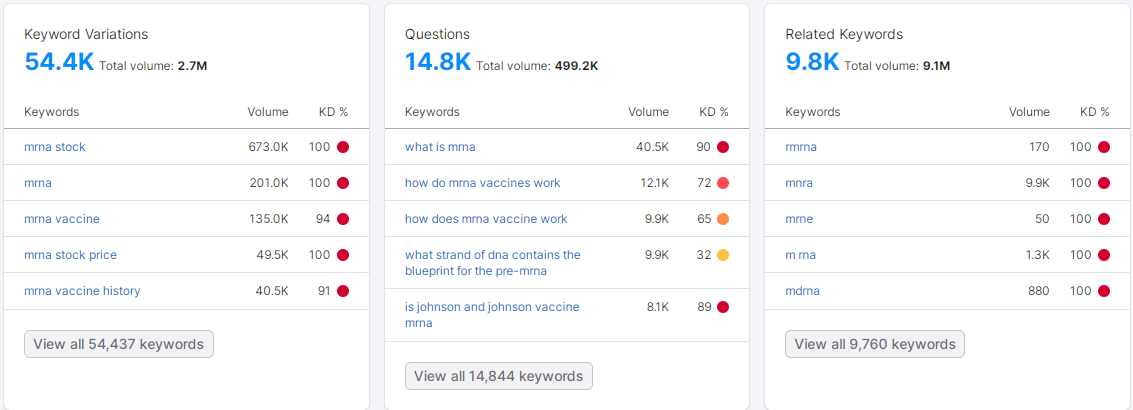1133x410 pixels.
Task: Click the 9.8K Related Keywords total
Action: [x=812, y=62]
